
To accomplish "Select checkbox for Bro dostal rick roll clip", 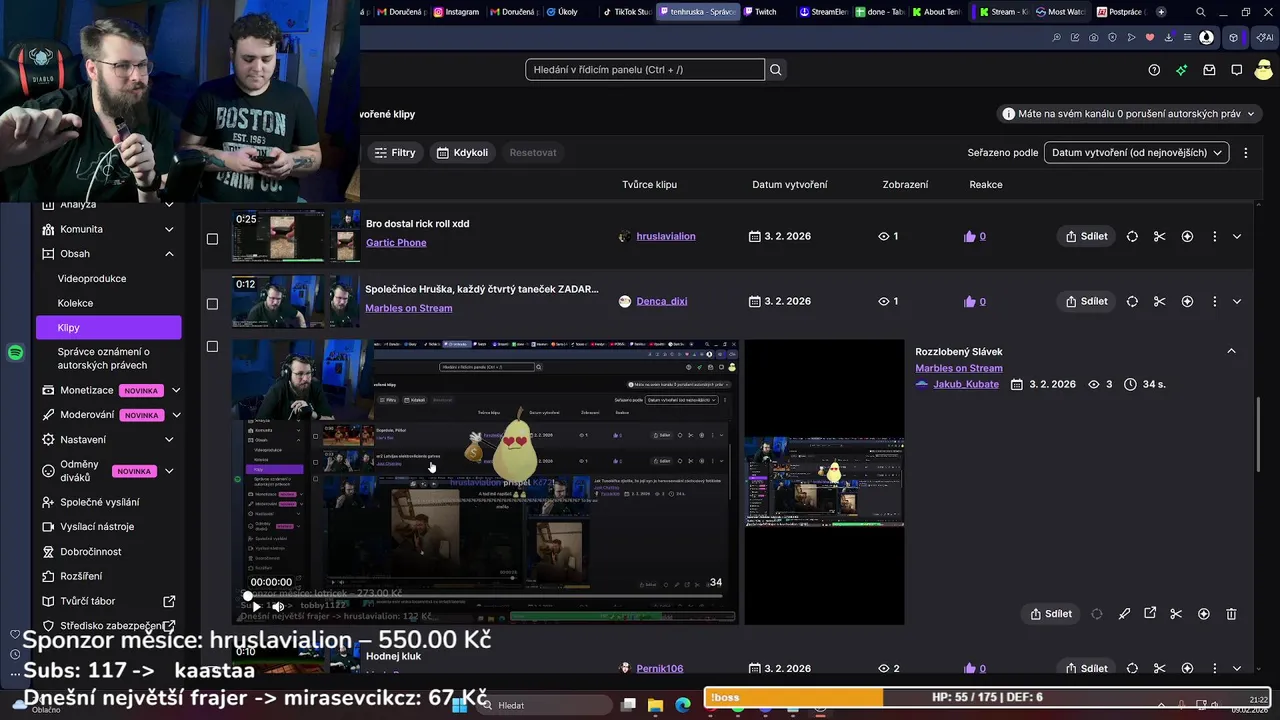I will coord(212,239).
